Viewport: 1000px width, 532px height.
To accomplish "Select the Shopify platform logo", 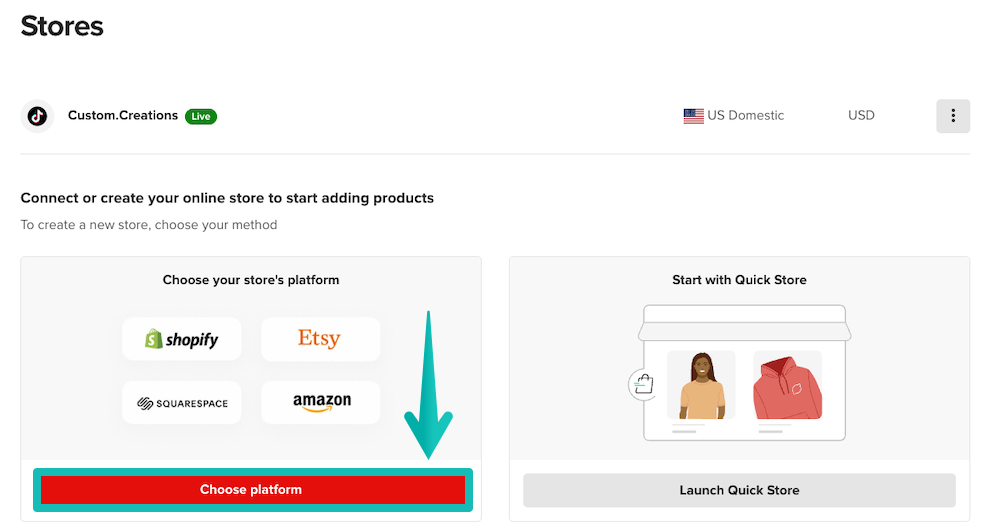I will [x=182, y=339].
